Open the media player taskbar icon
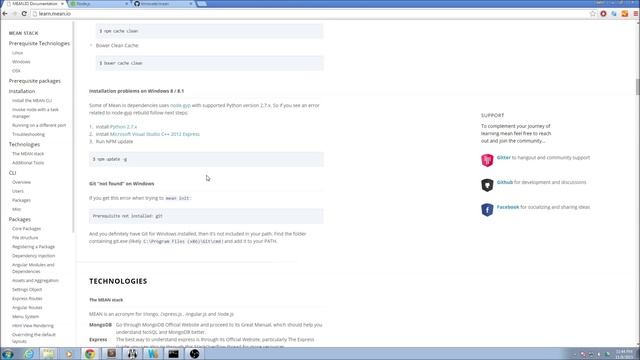 pyautogui.click(x=69, y=354)
